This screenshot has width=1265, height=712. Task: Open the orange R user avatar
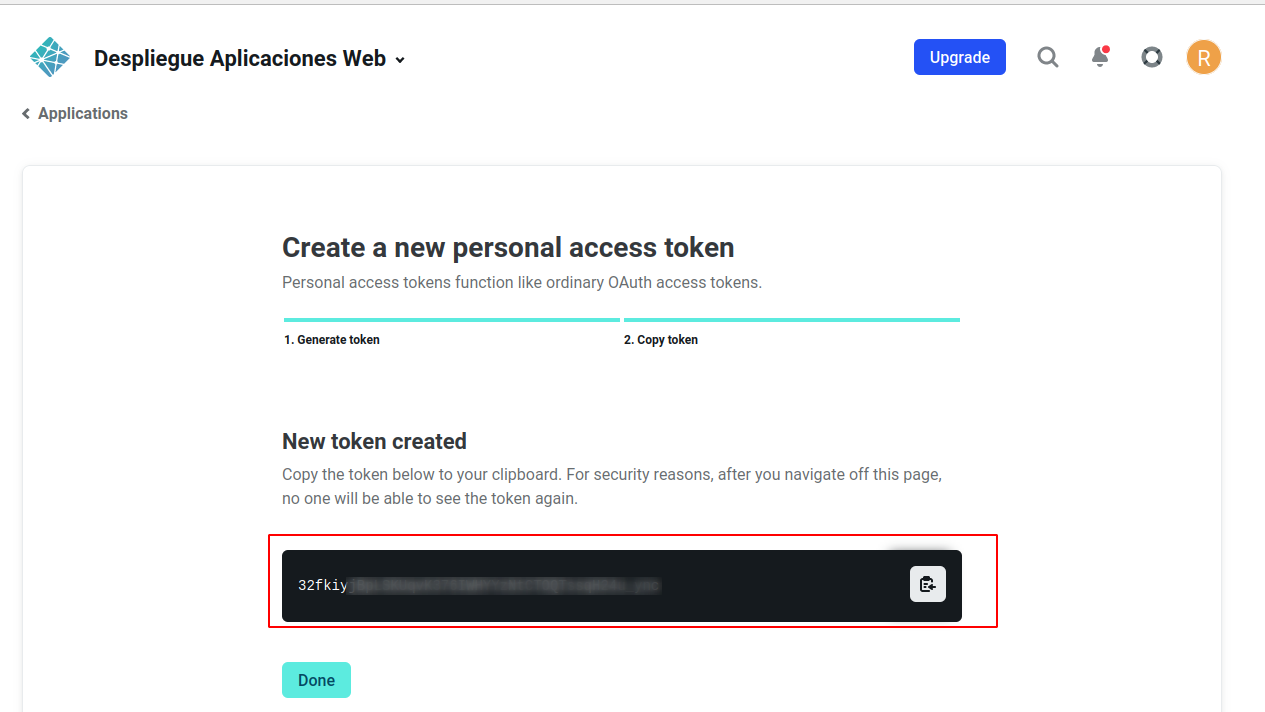1204,57
